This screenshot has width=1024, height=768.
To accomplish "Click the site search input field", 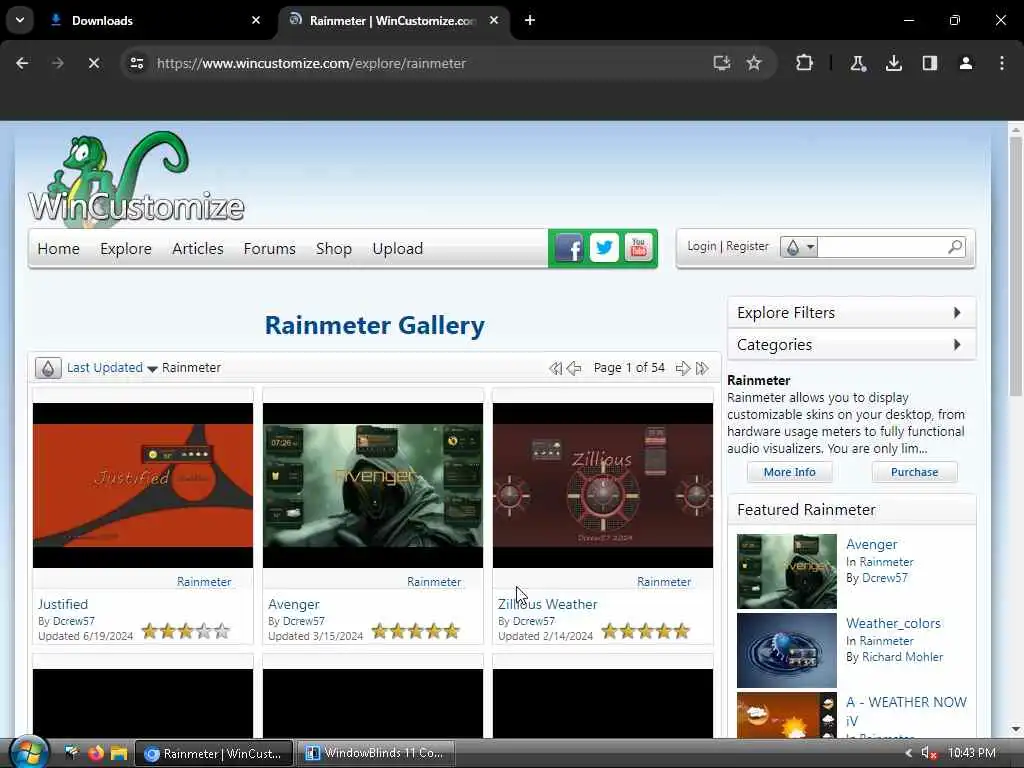I will (x=882, y=247).
